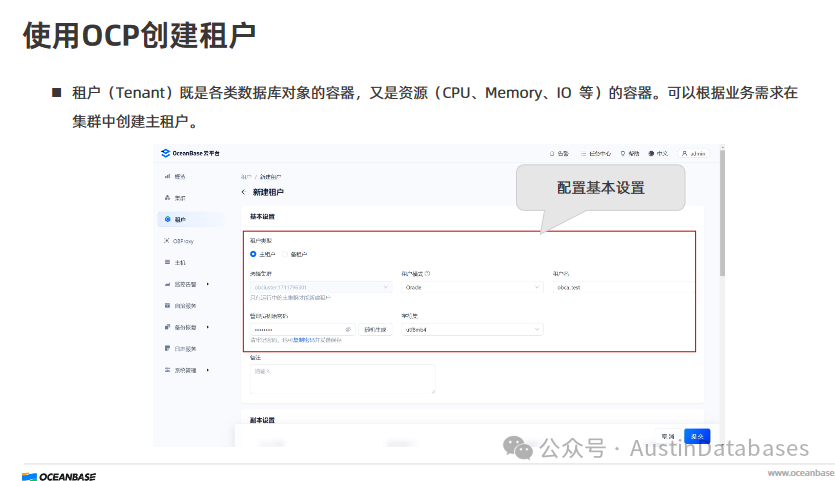The width and height of the screenshot is (835, 481).
Task: Click the help icon next to tenant mode
Action: coord(427,274)
